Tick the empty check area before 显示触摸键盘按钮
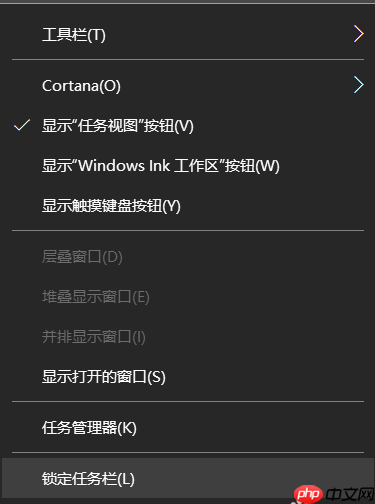375x504 pixels. [x=22, y=206]
